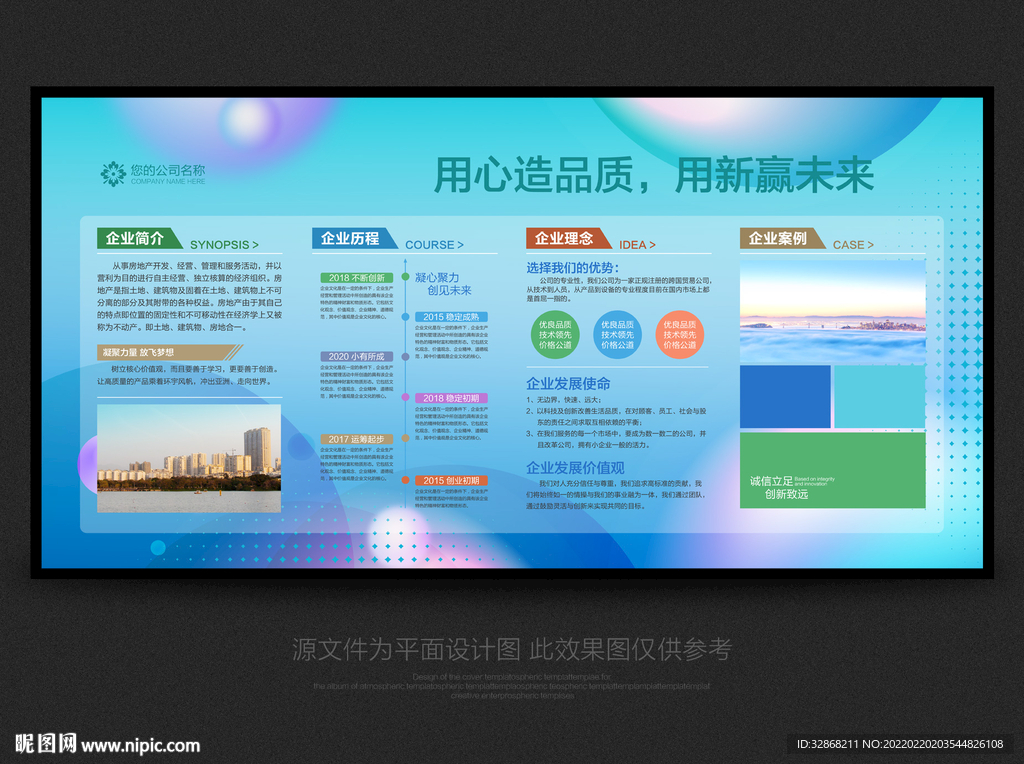The image size is (1024, 764).
Task: Click the 凝聚力量 放飞梦想 banner
Action: [170, 352]
